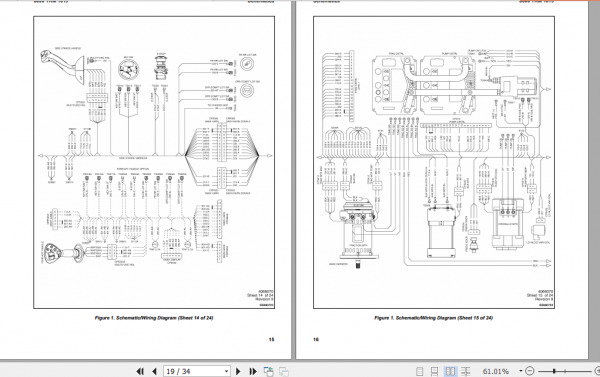The height and width of the screenshot is (377, 600).
Task: Click the Sheet 15 of 24 figure caption
Action: [x=434, y=318]
